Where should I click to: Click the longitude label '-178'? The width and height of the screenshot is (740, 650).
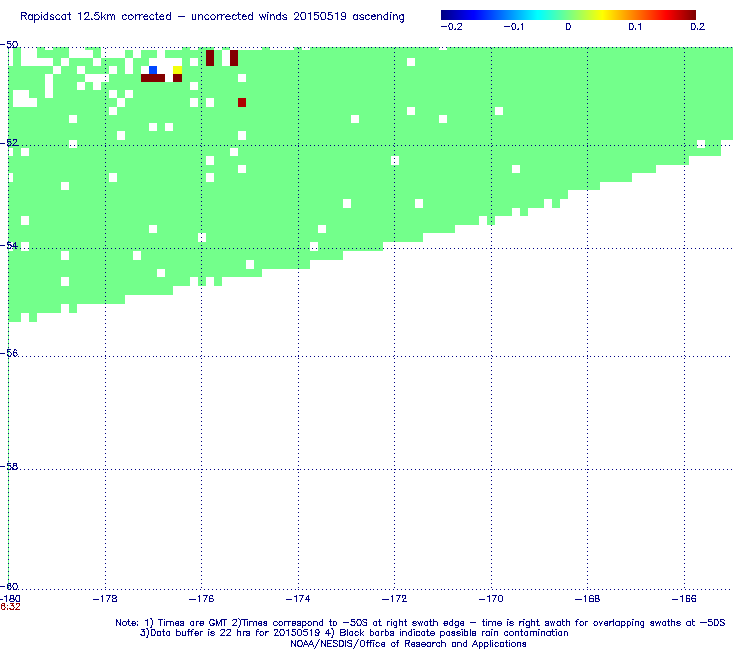point(105,599)
